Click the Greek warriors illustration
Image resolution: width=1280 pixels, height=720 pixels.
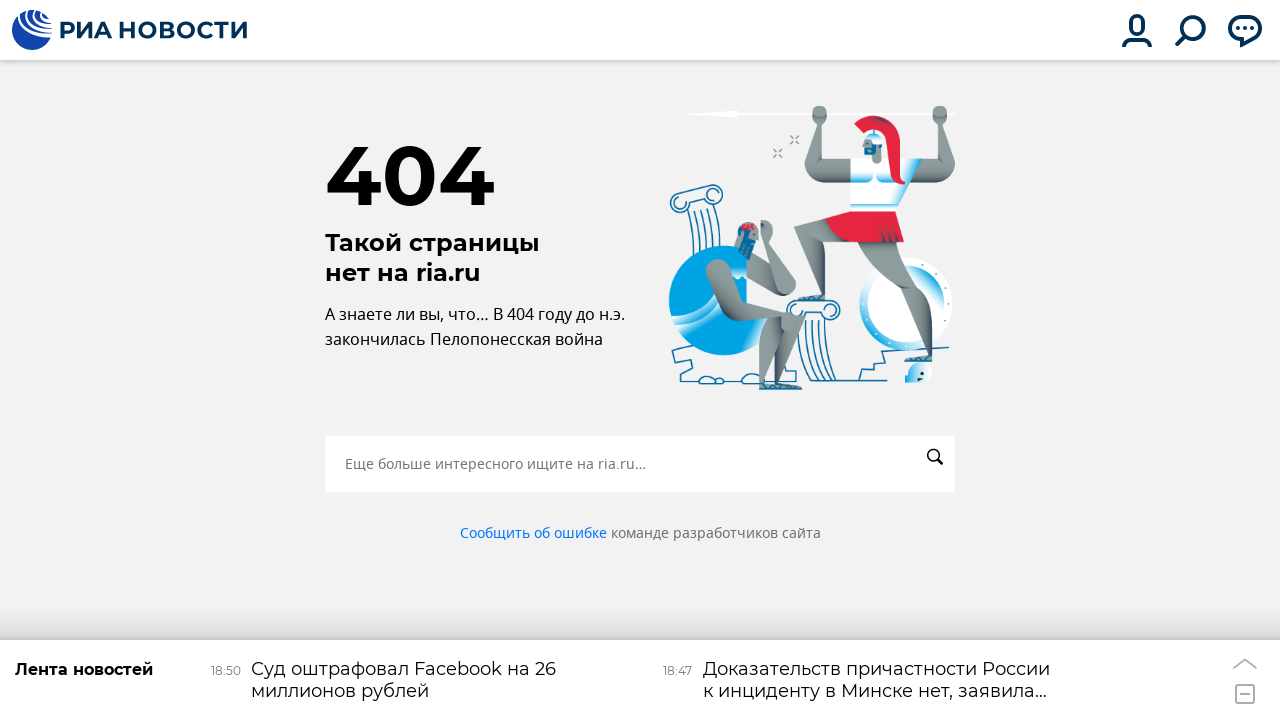[811, 248]
